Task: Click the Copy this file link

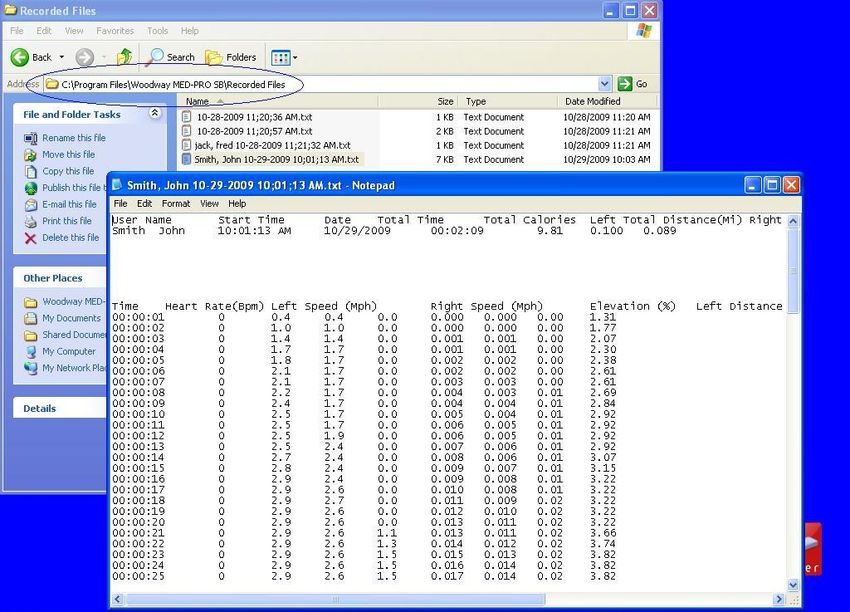Action: (x=68, y=171)
